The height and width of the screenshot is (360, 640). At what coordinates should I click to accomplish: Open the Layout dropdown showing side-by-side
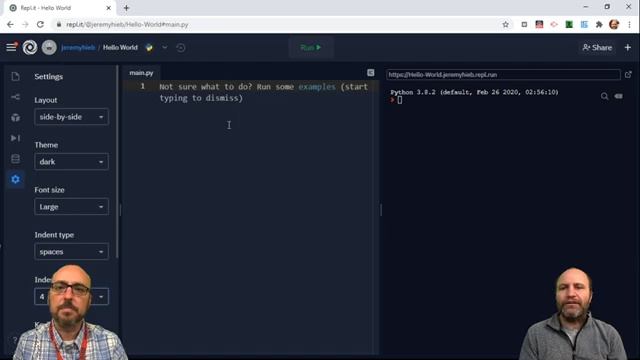71,117
